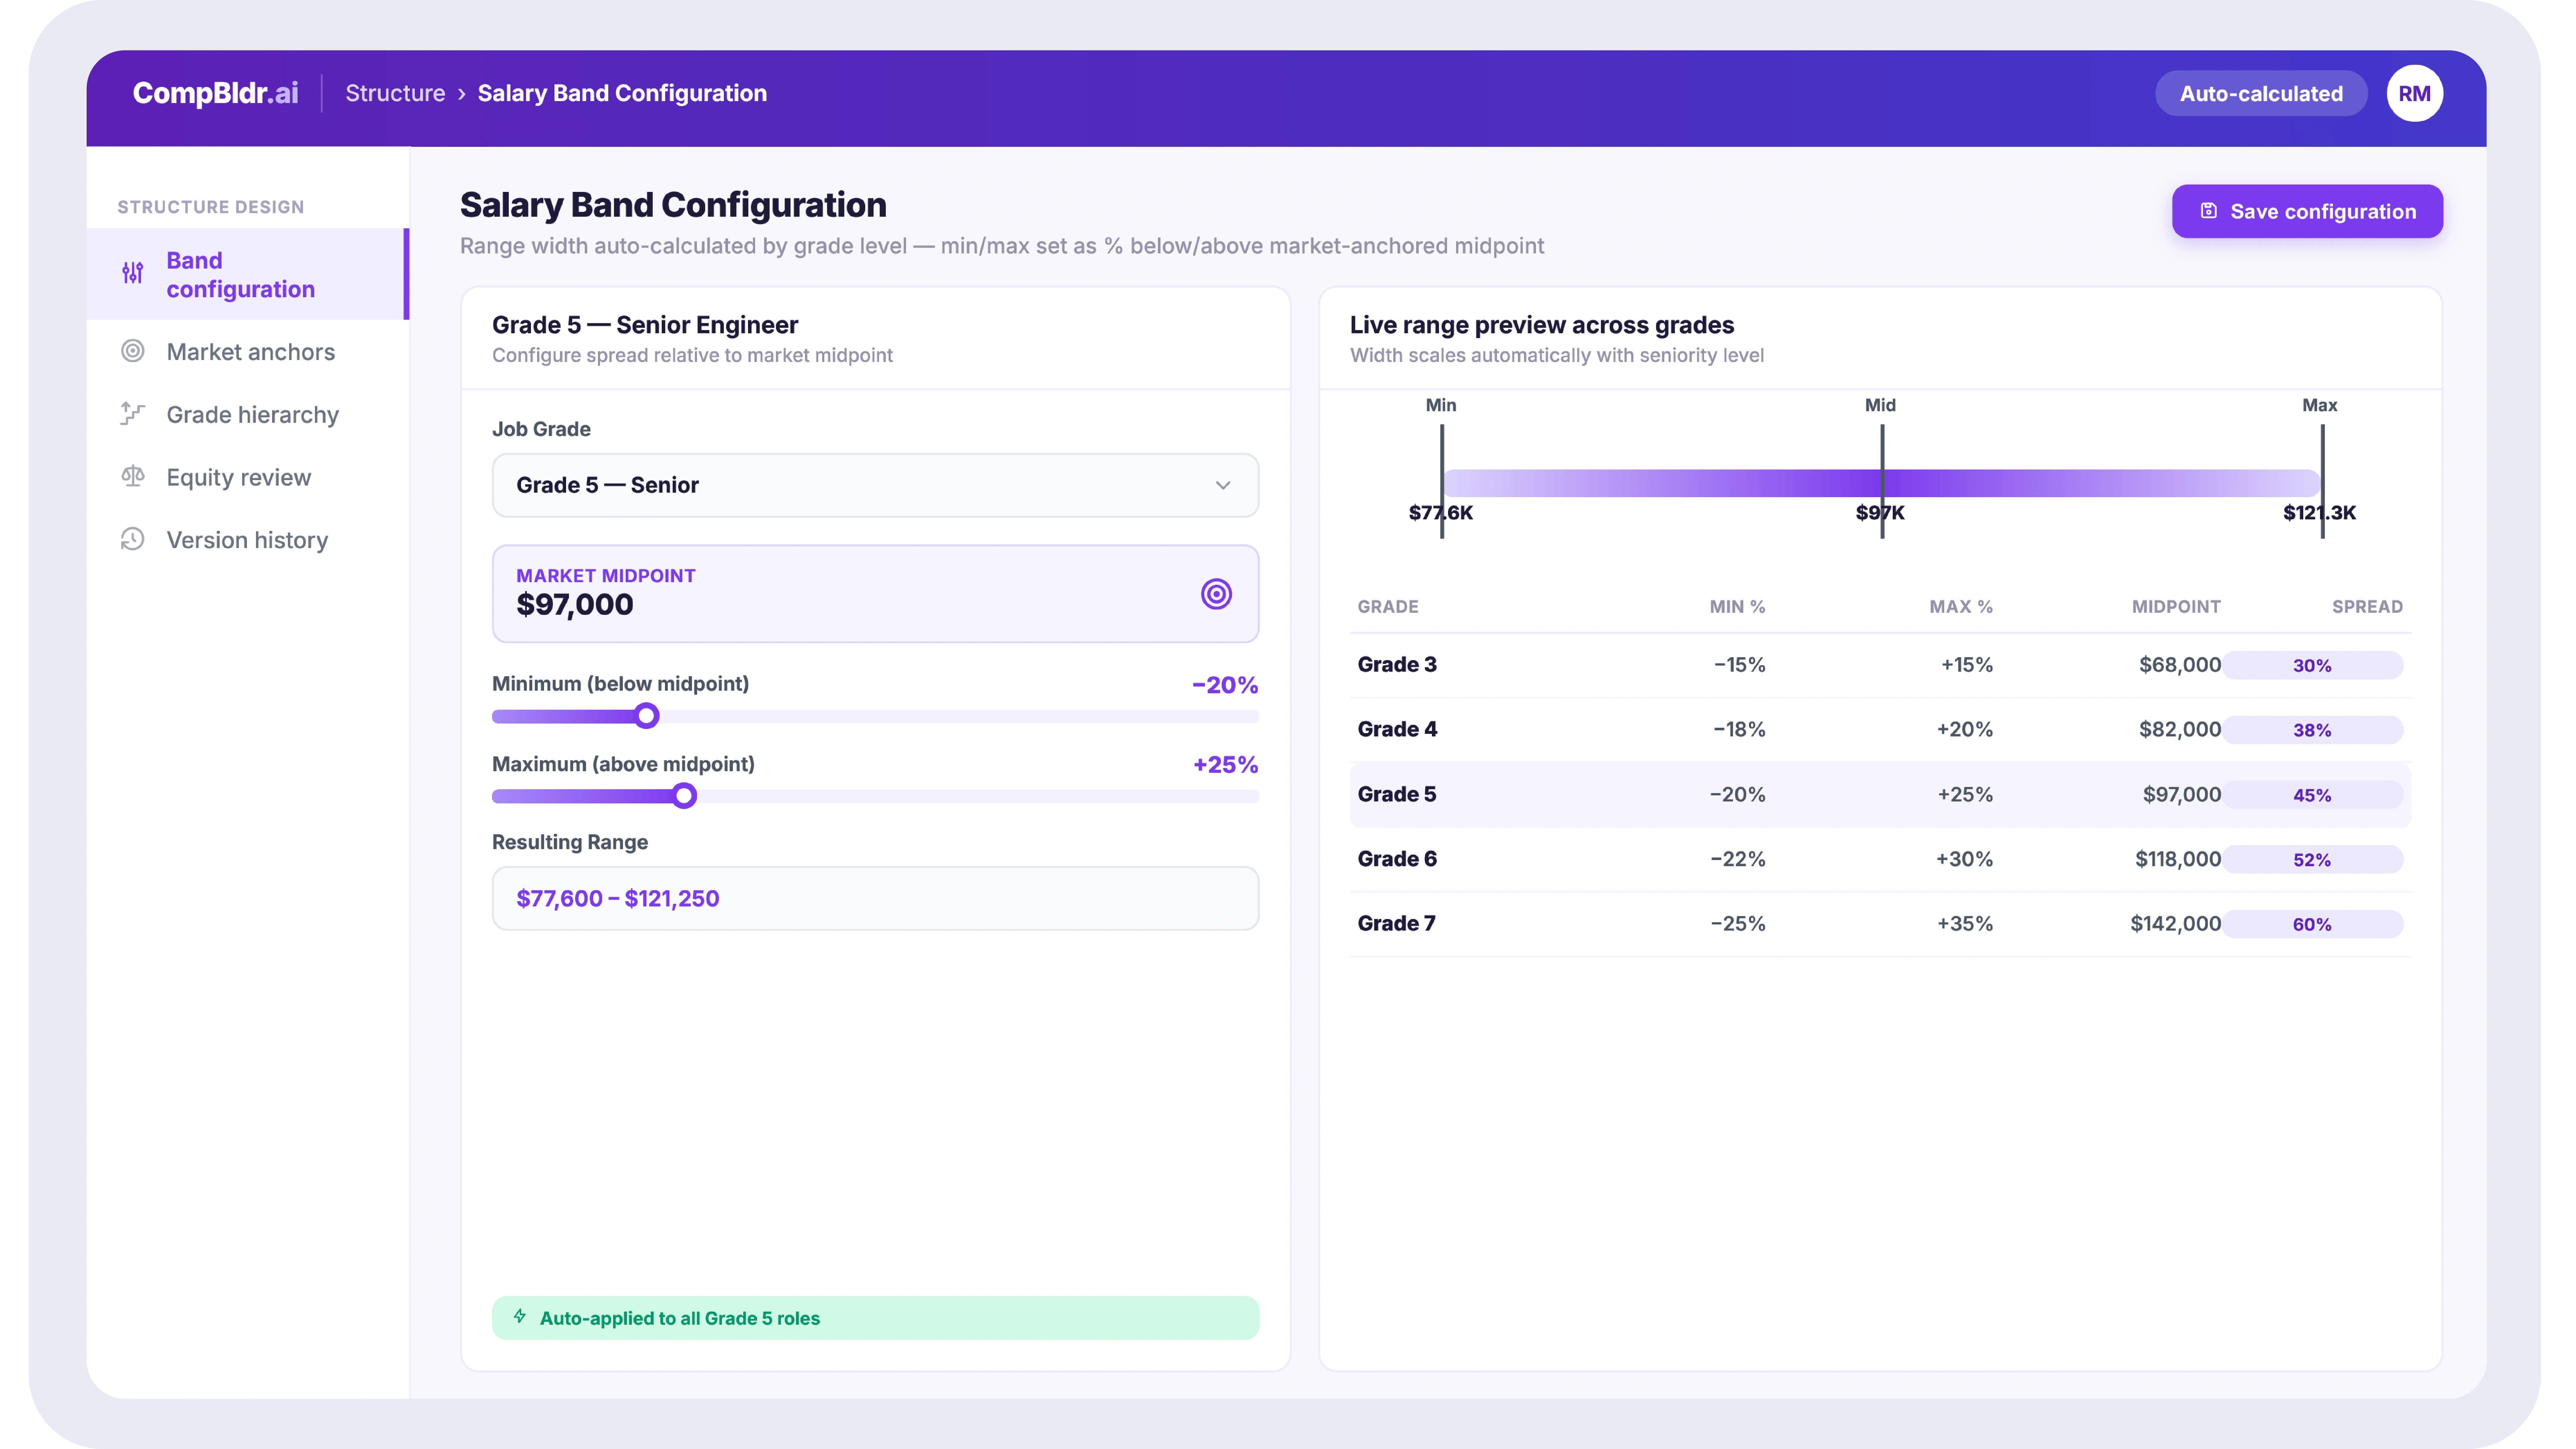Click the +25% maximum value label

tap(1225, 765)
